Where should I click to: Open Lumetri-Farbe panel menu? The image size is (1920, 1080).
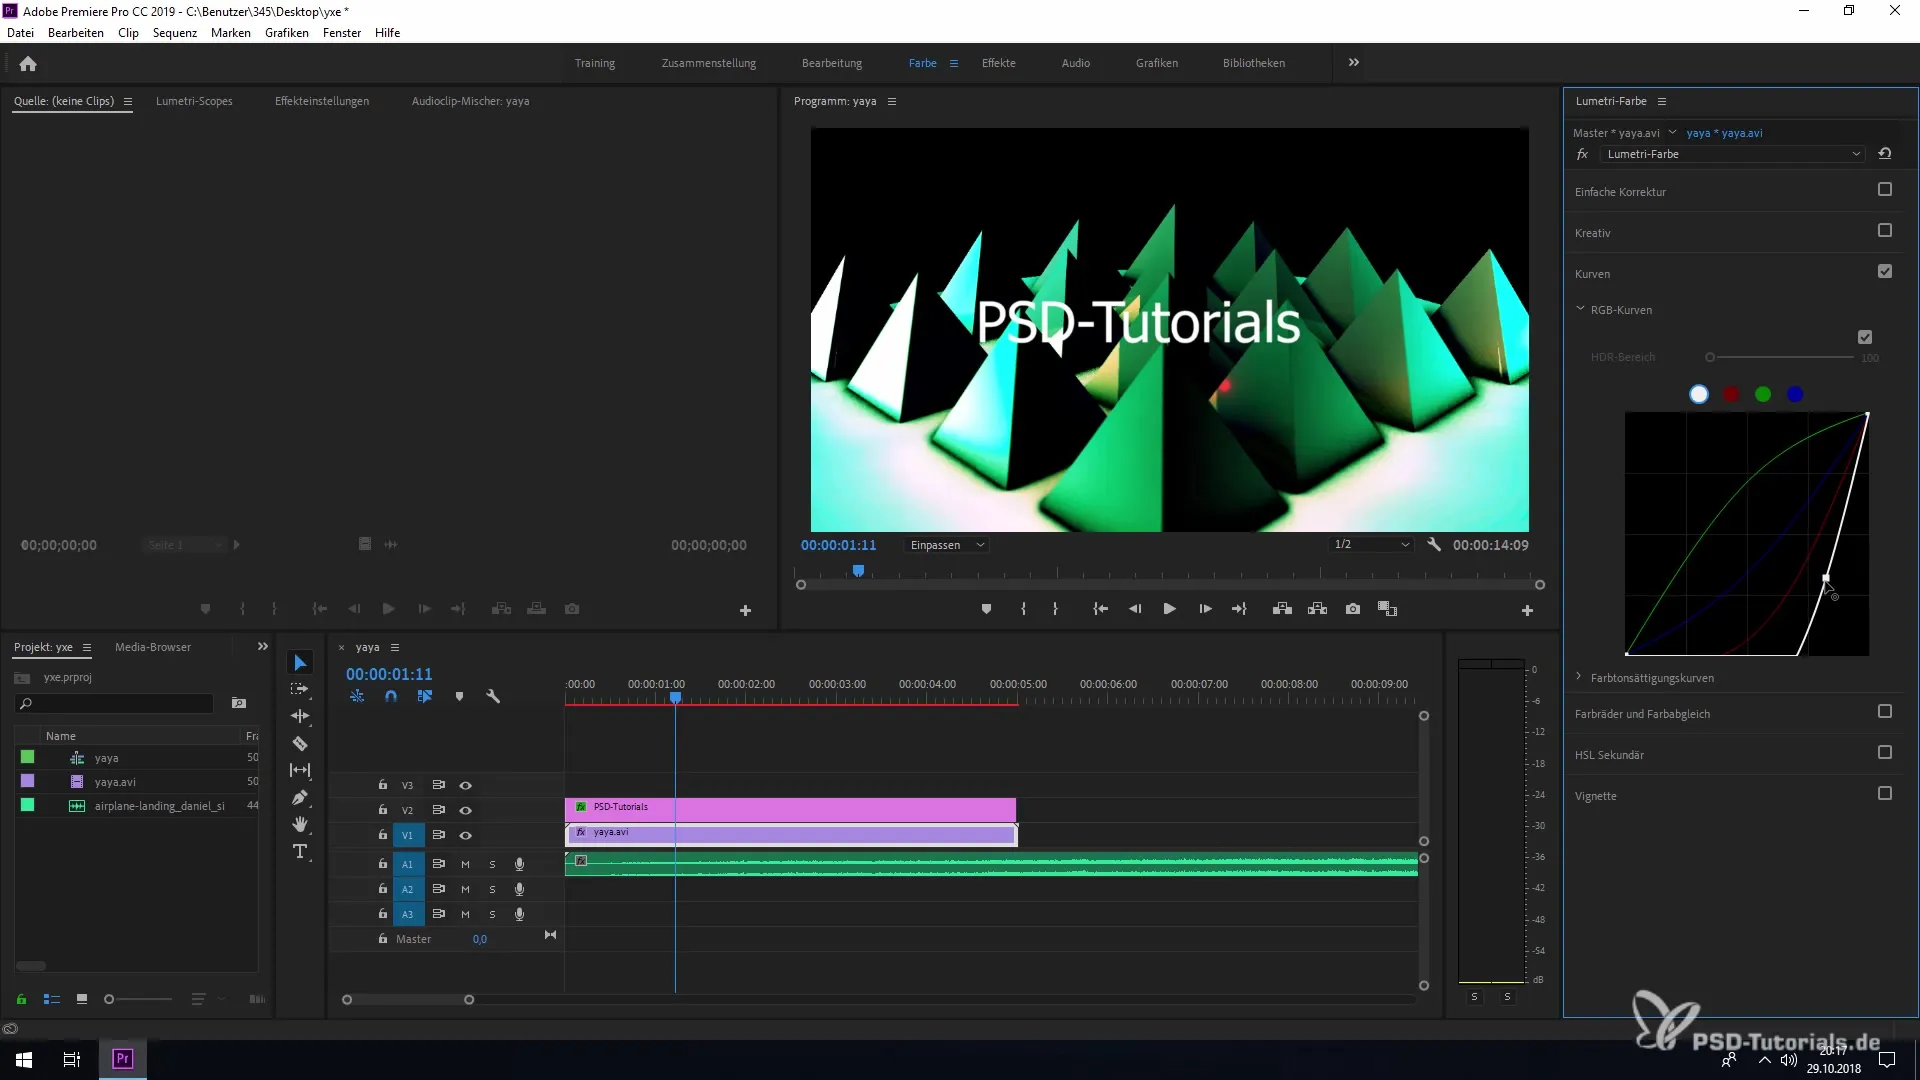[x=1662, y=101]
